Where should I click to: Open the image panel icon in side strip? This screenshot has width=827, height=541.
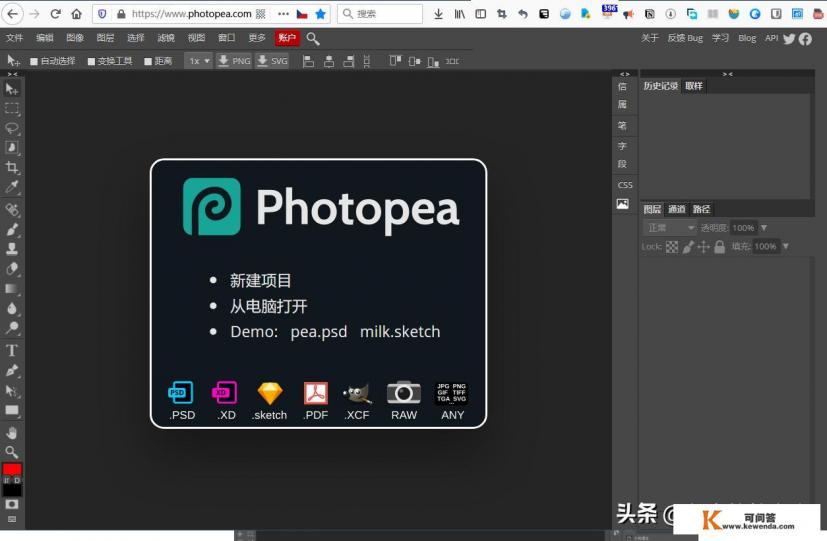click(x=623, y=204)
